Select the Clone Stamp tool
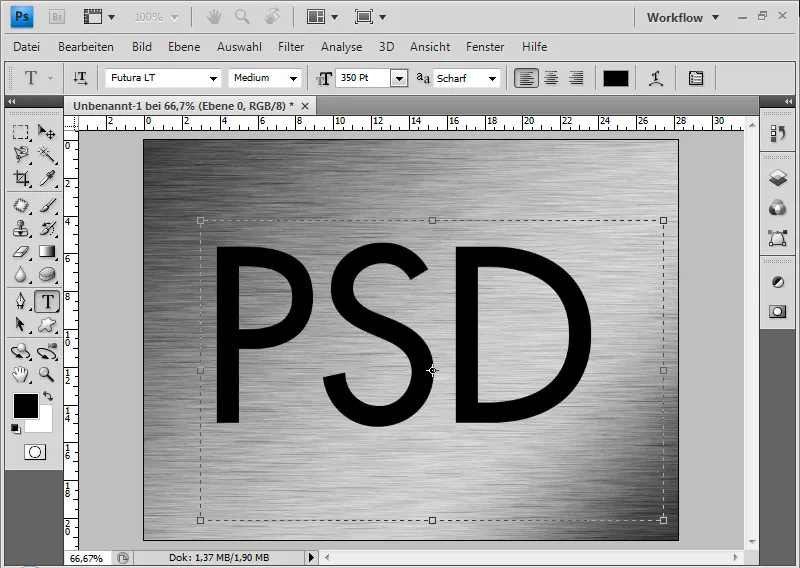The image size is (800, 568). pos(20,229)
